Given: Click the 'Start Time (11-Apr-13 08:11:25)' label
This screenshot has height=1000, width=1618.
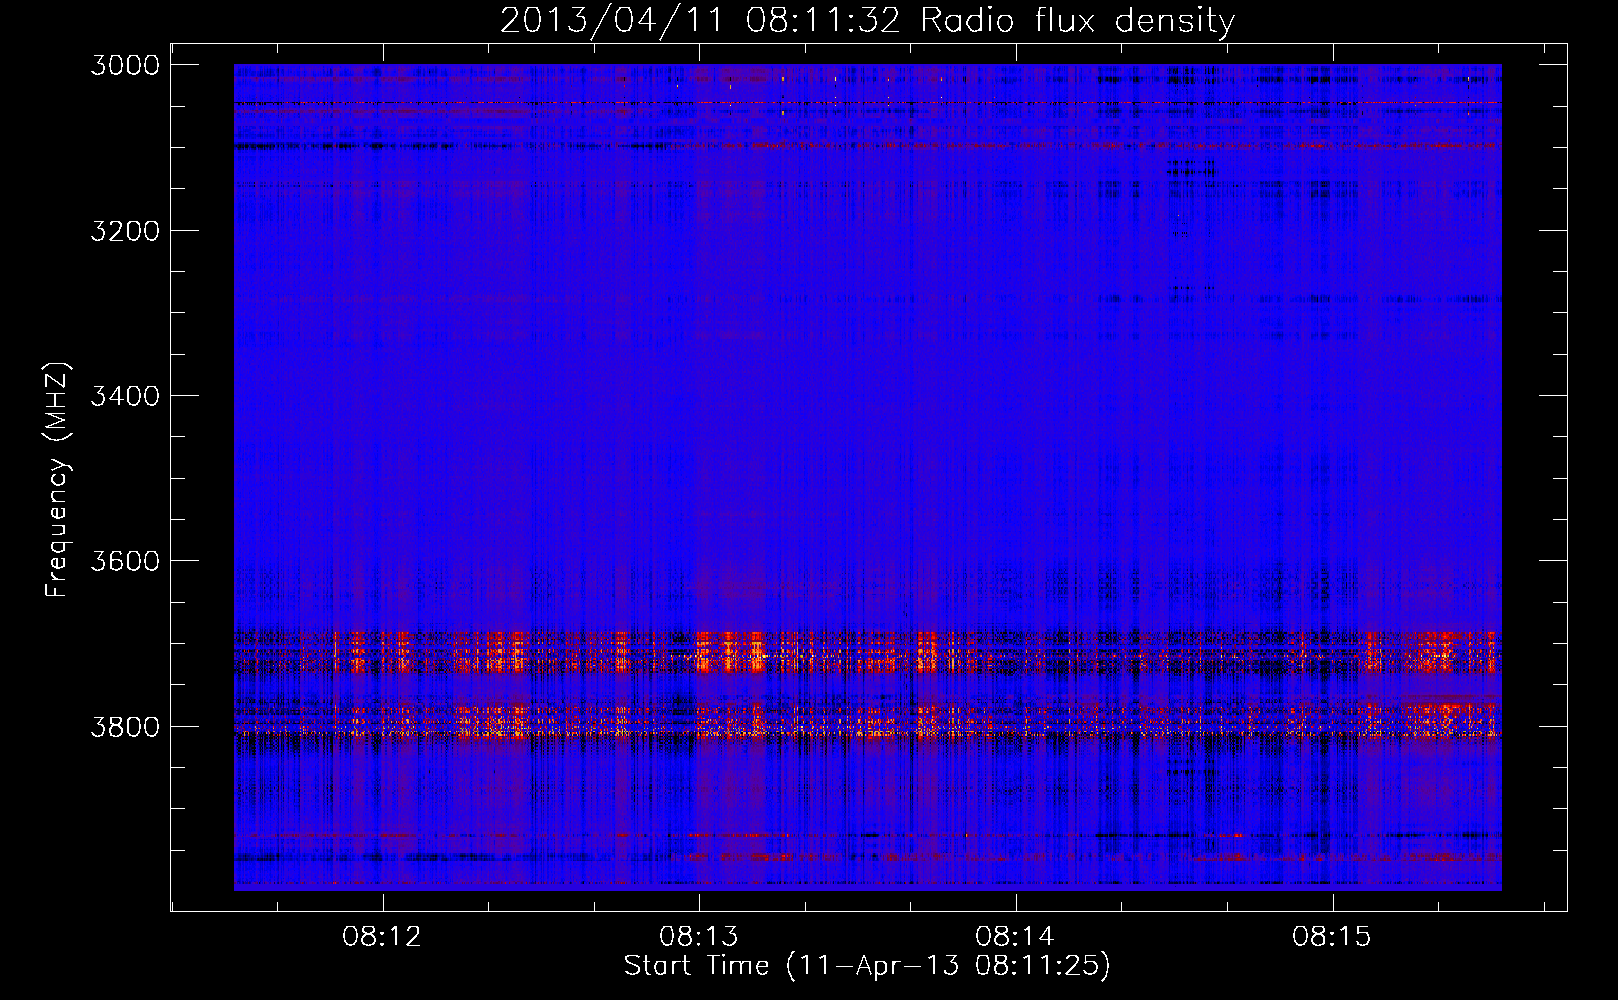Looking at the screenshot, I should [x=867, y=966].
